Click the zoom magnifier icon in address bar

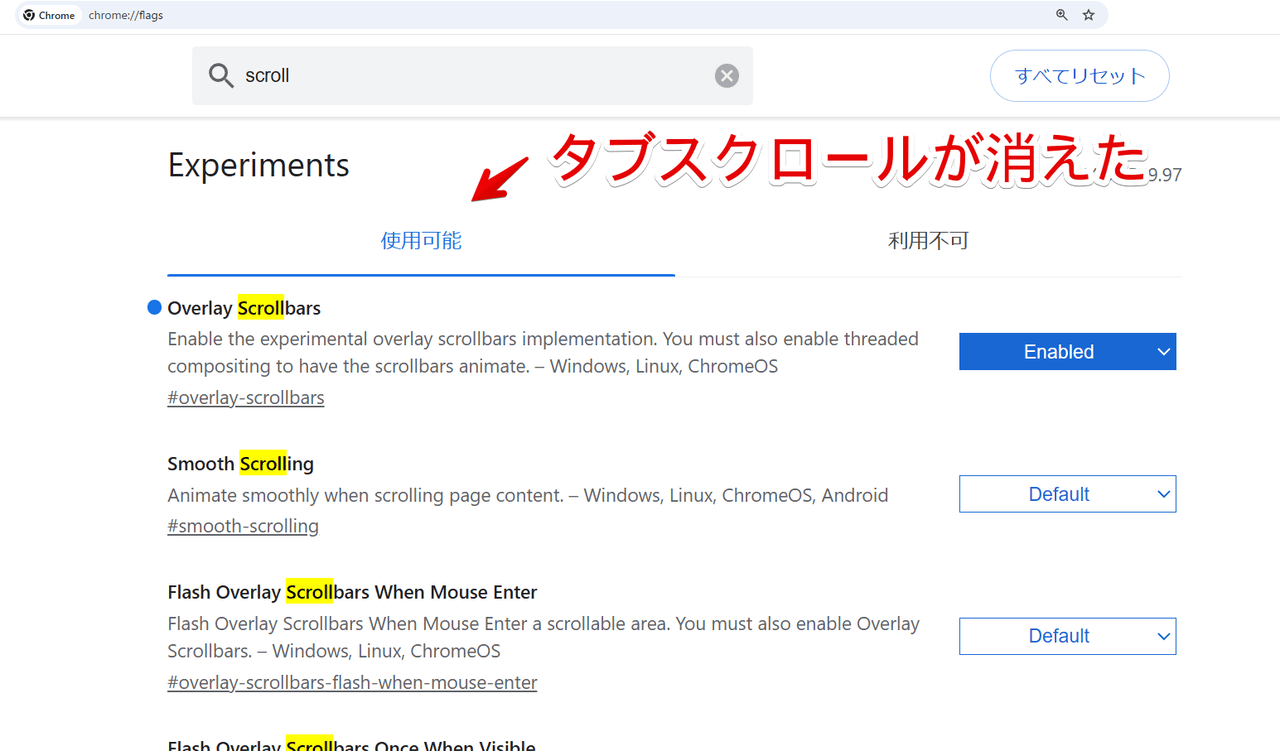[x=1062, y=15]
